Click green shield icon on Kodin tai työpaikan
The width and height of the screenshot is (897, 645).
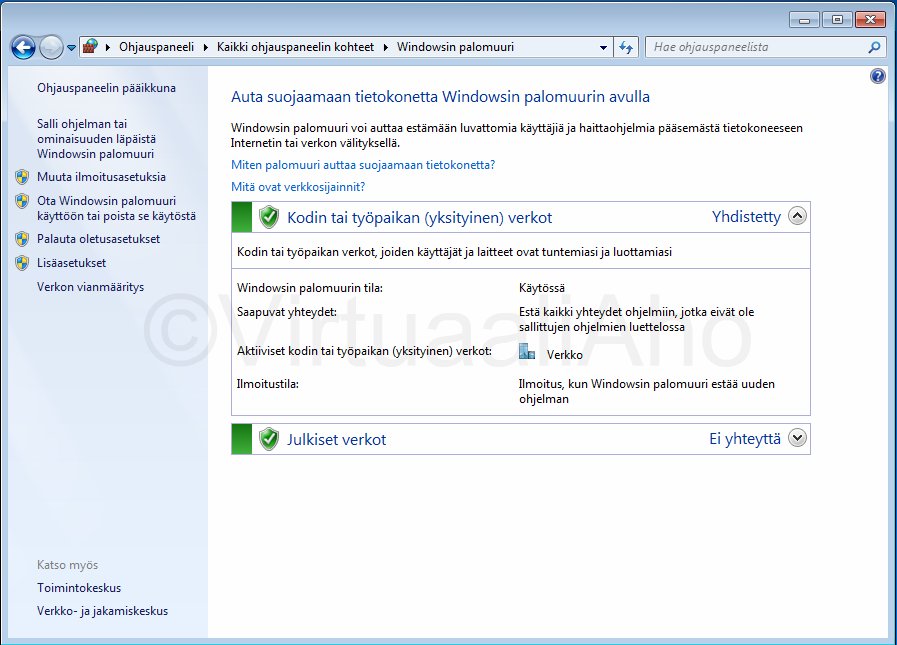click(x=268, y=217)
